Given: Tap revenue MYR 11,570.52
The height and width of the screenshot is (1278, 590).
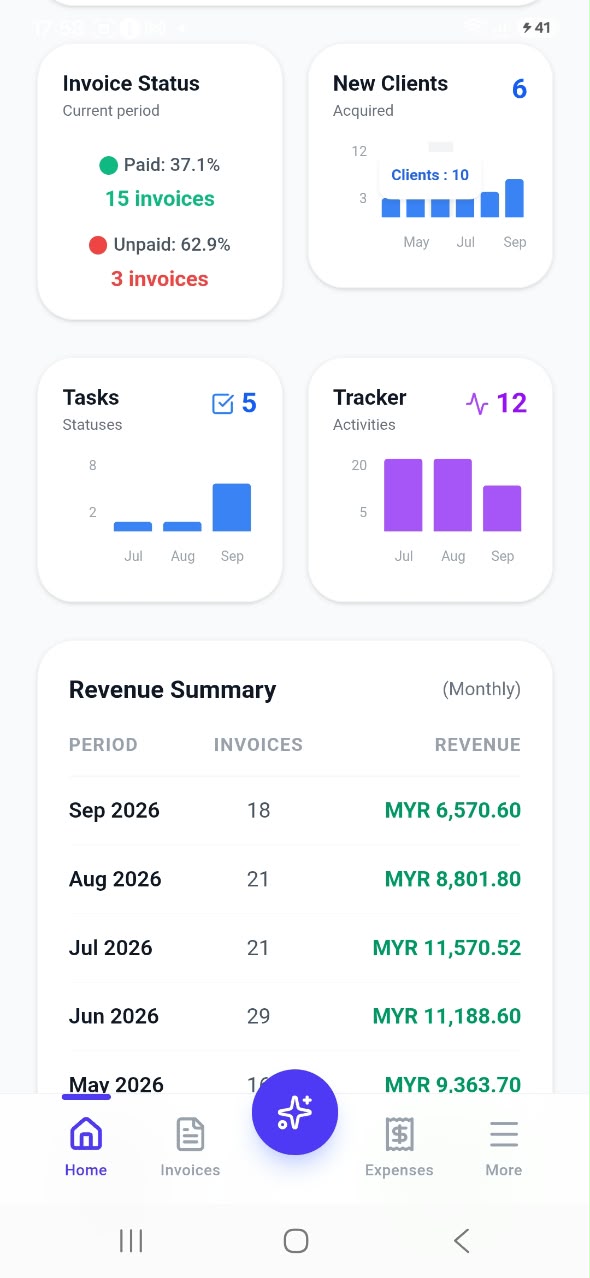Looking at the screenshot, I should (x=447, y=948).
